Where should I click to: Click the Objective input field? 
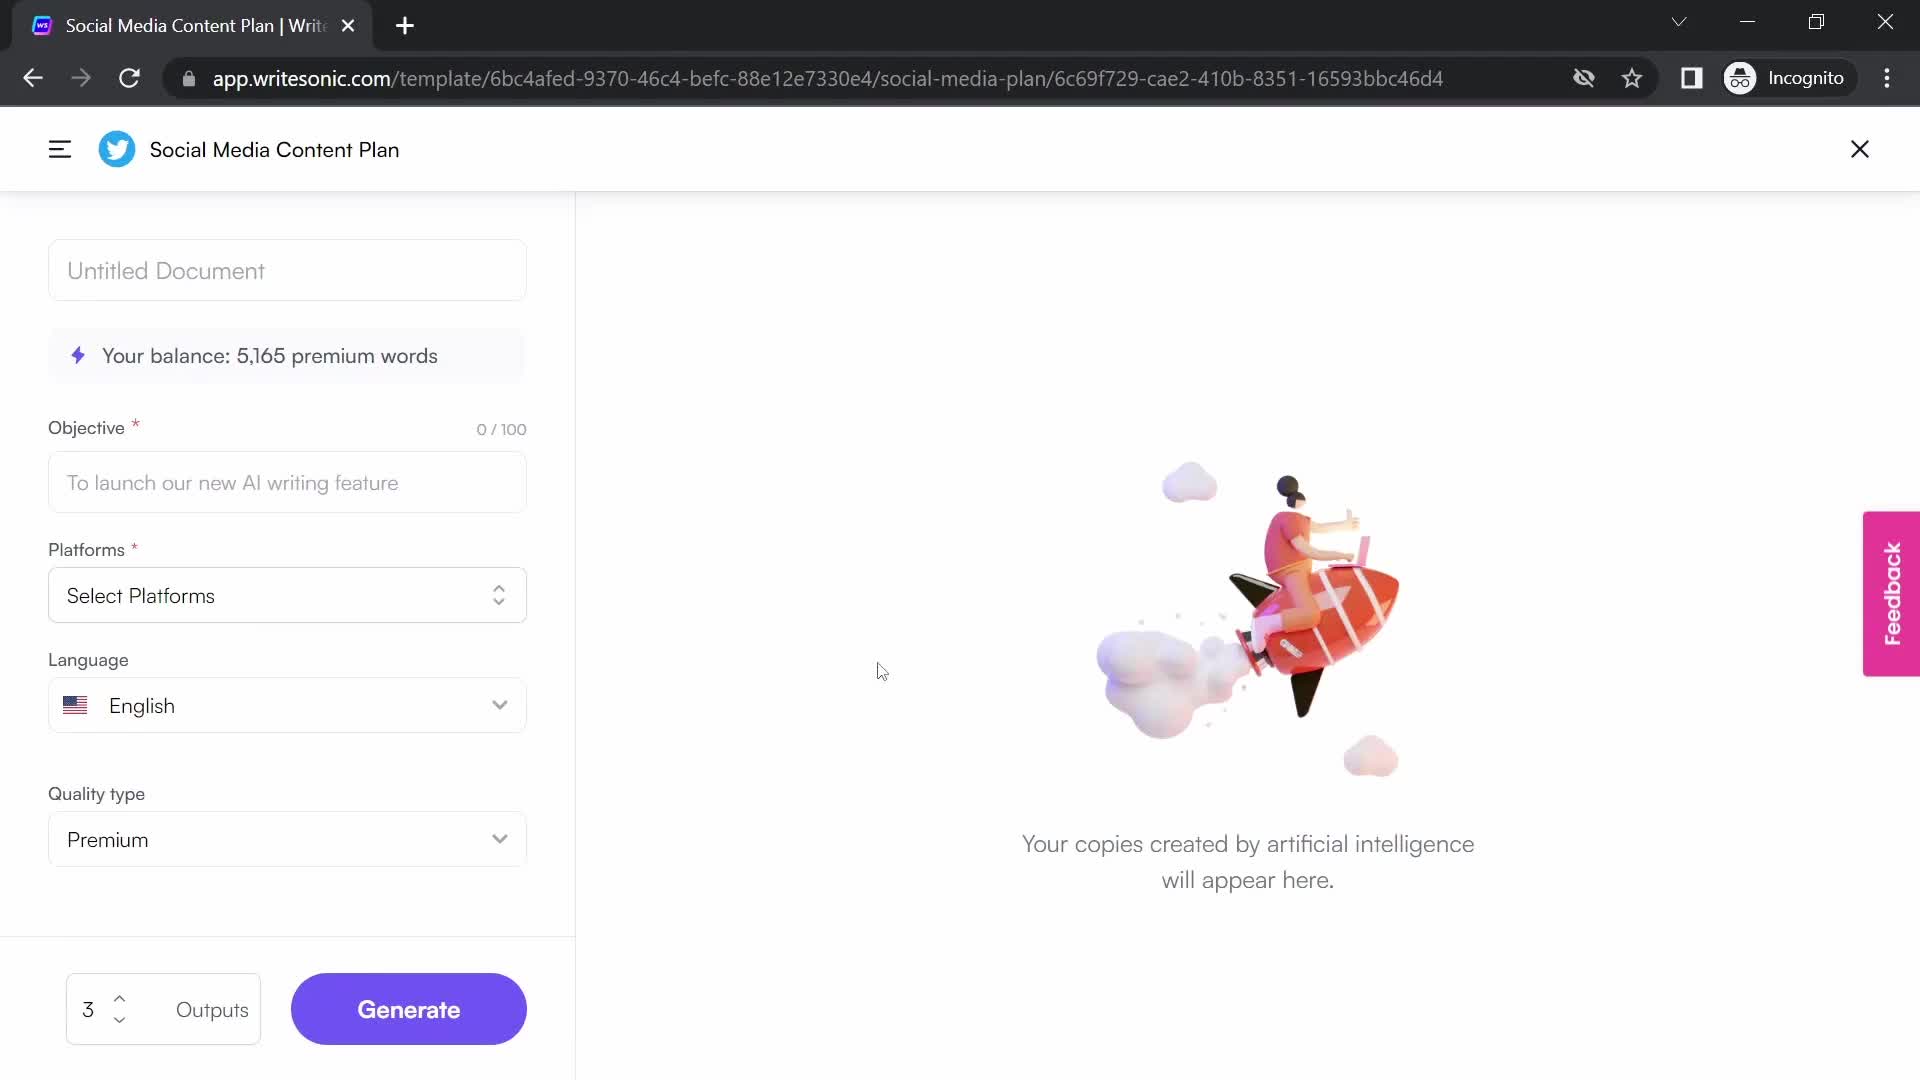tap(287, 483)
